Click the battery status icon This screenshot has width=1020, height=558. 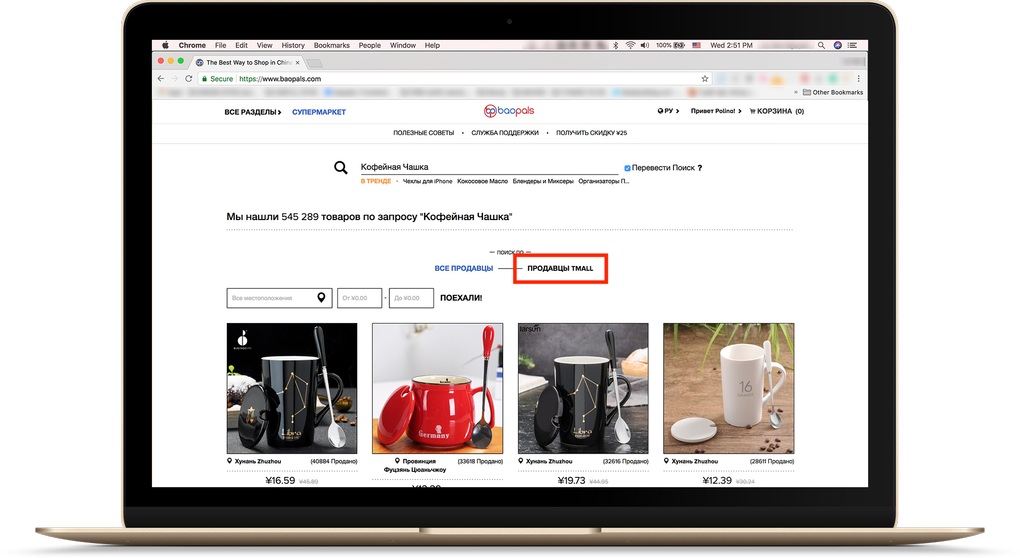pos(679,46)
